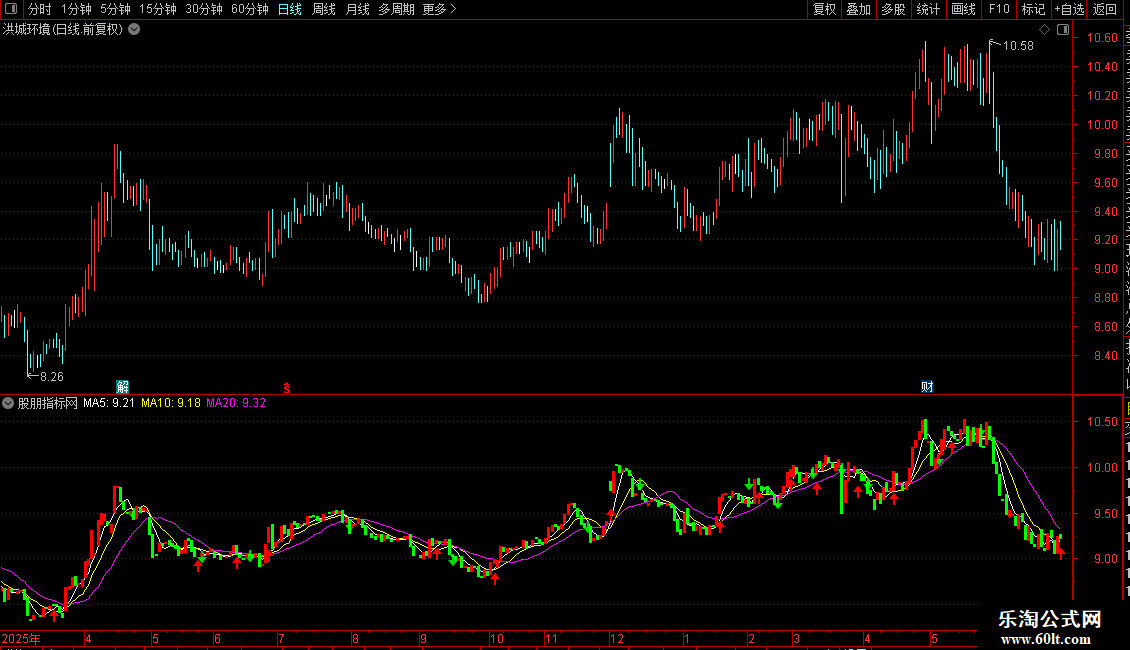Viewport: 1130px width, 650px height.
Task: Click the 洪城环境(日线.前复权) chart title
Action: click(63, 30)
